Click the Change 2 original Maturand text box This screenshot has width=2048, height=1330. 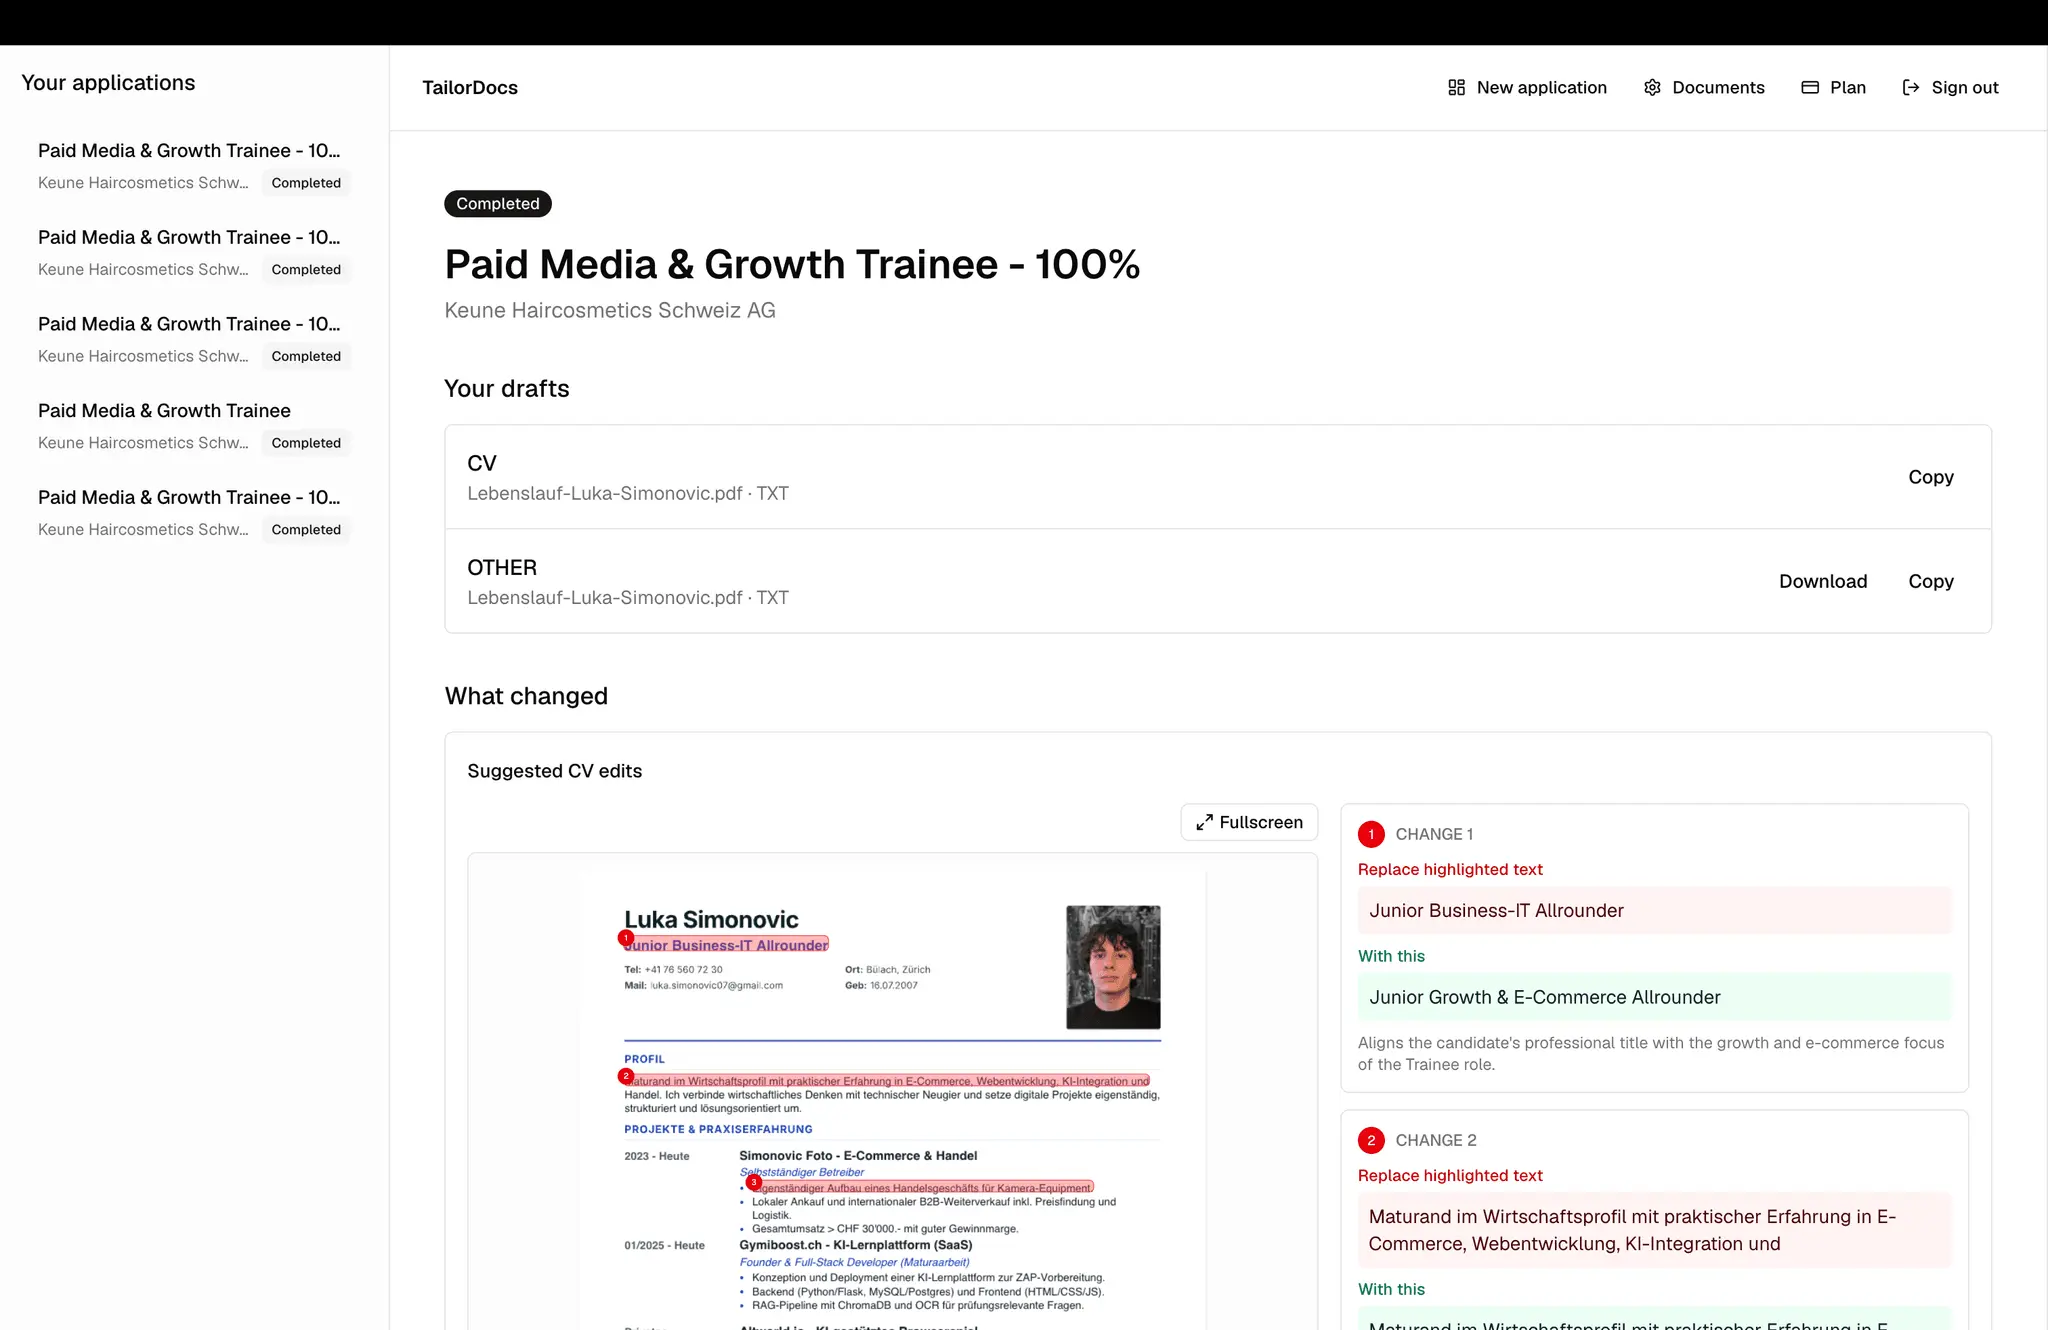1654,1230
